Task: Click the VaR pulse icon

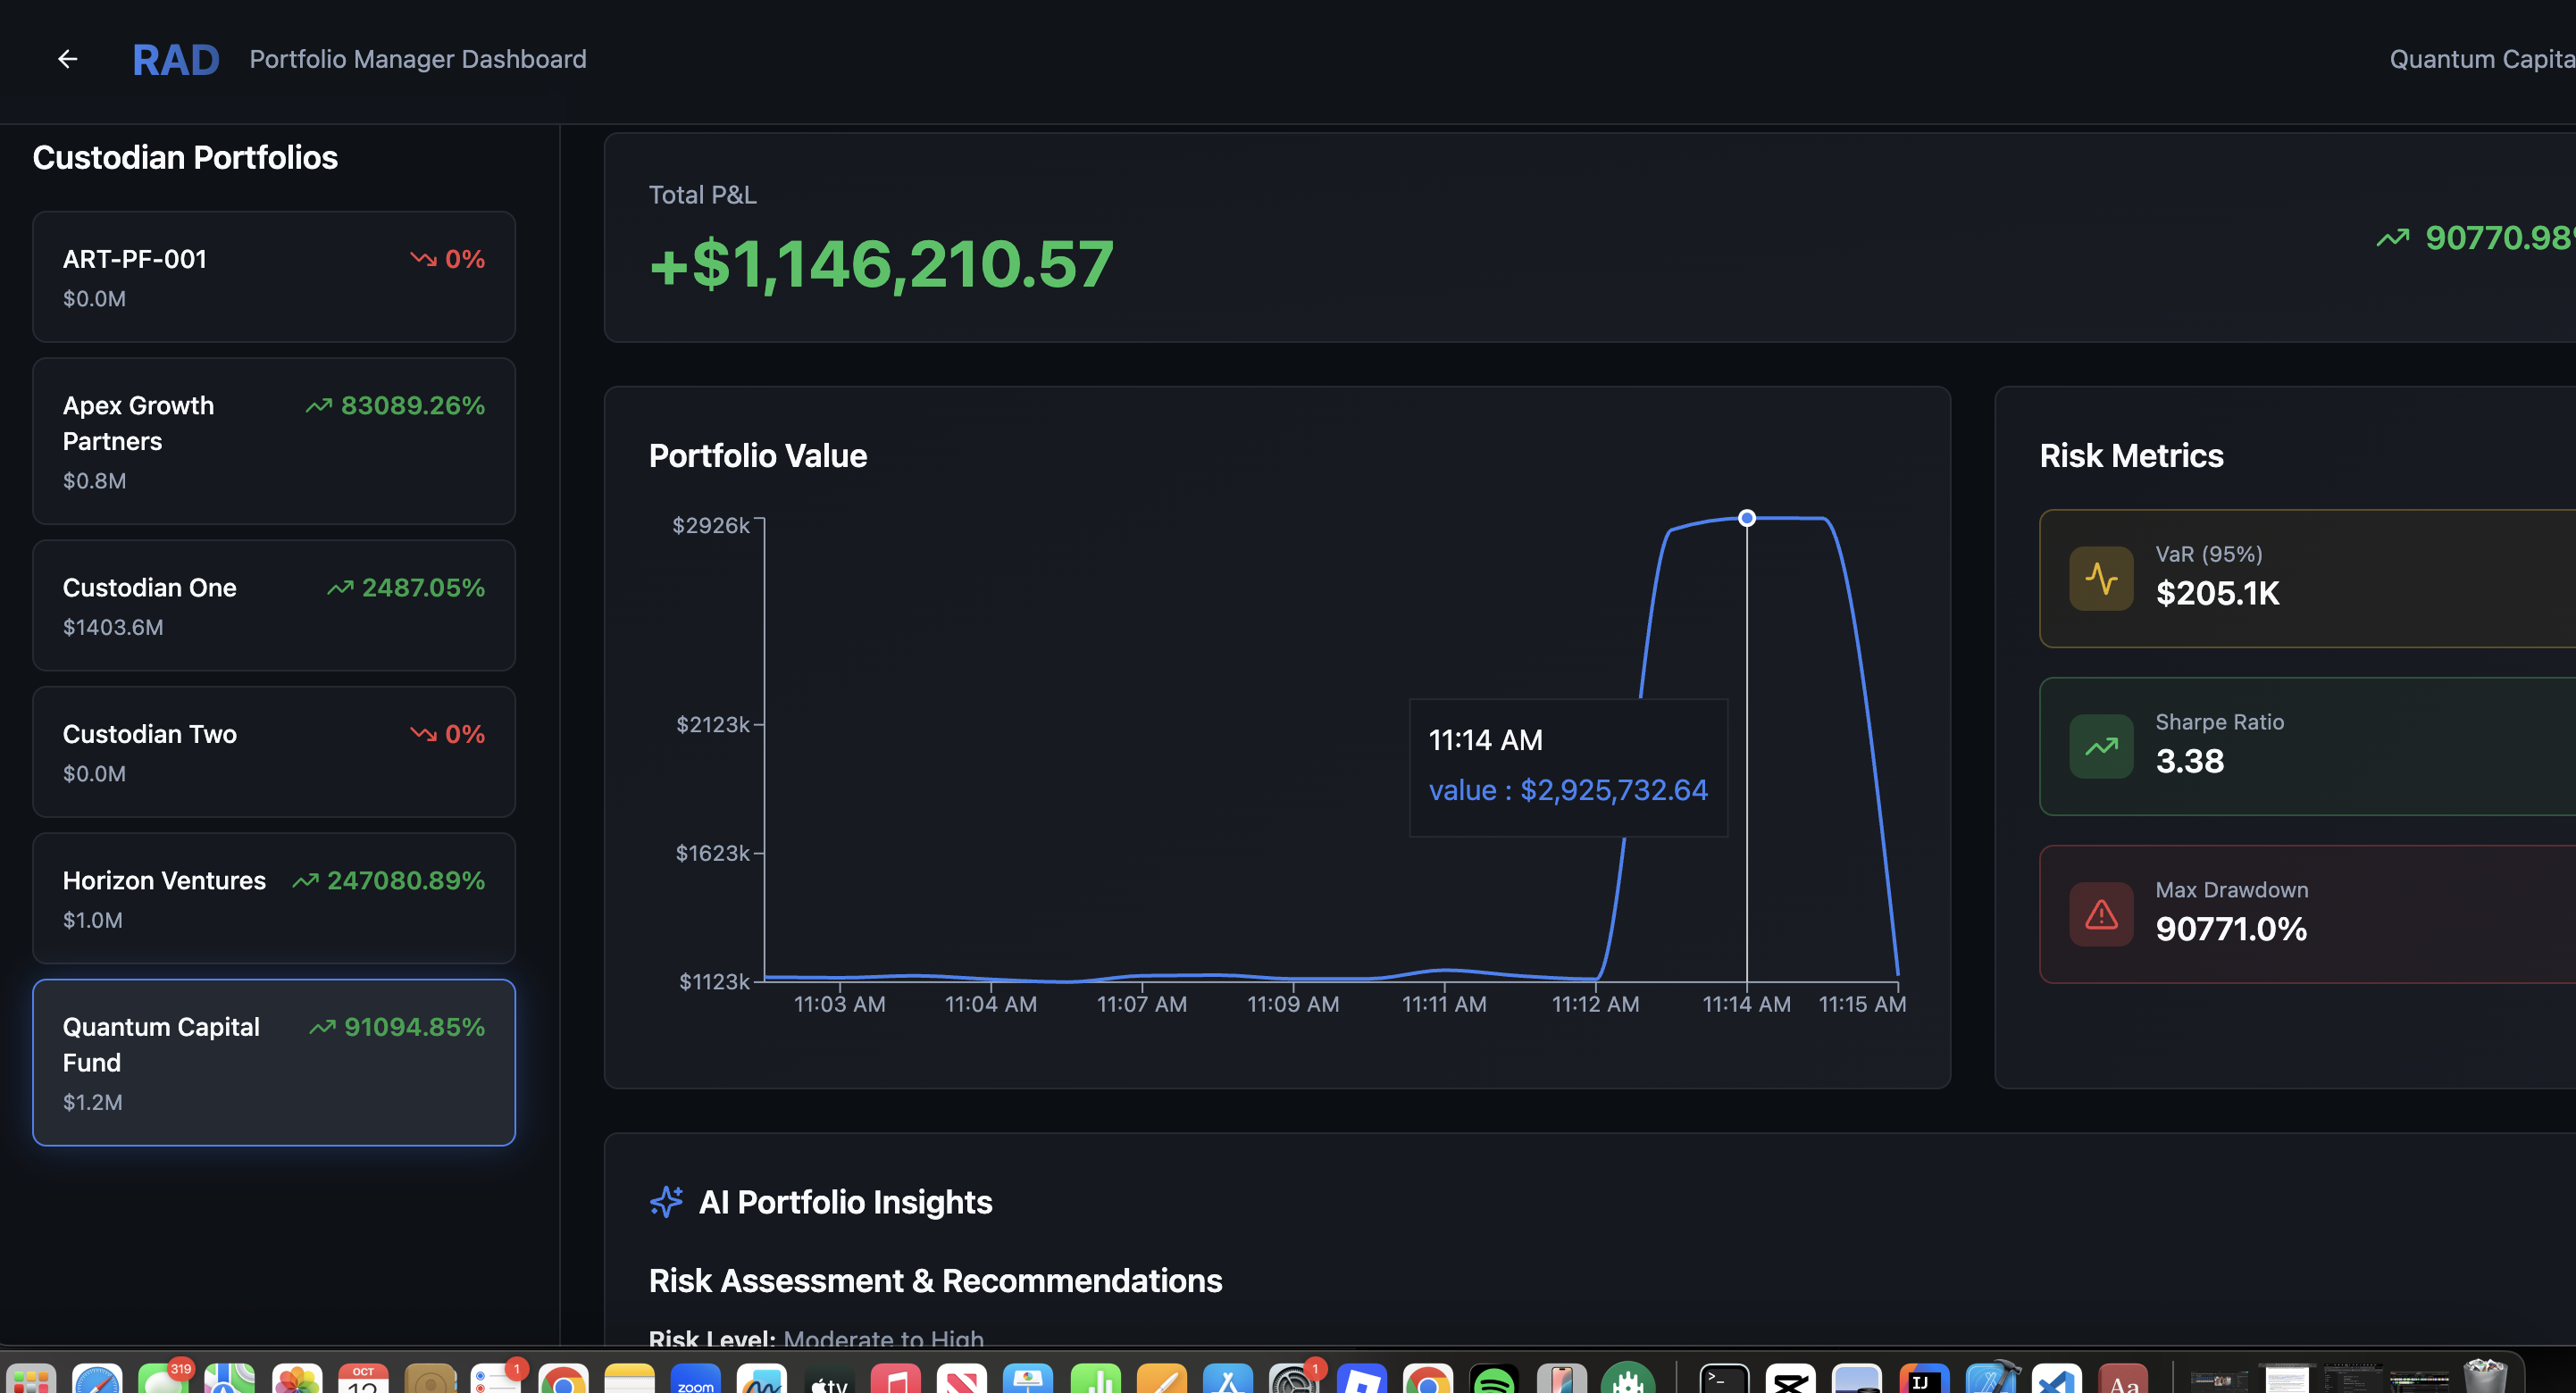Action: tap(2101, 578)
